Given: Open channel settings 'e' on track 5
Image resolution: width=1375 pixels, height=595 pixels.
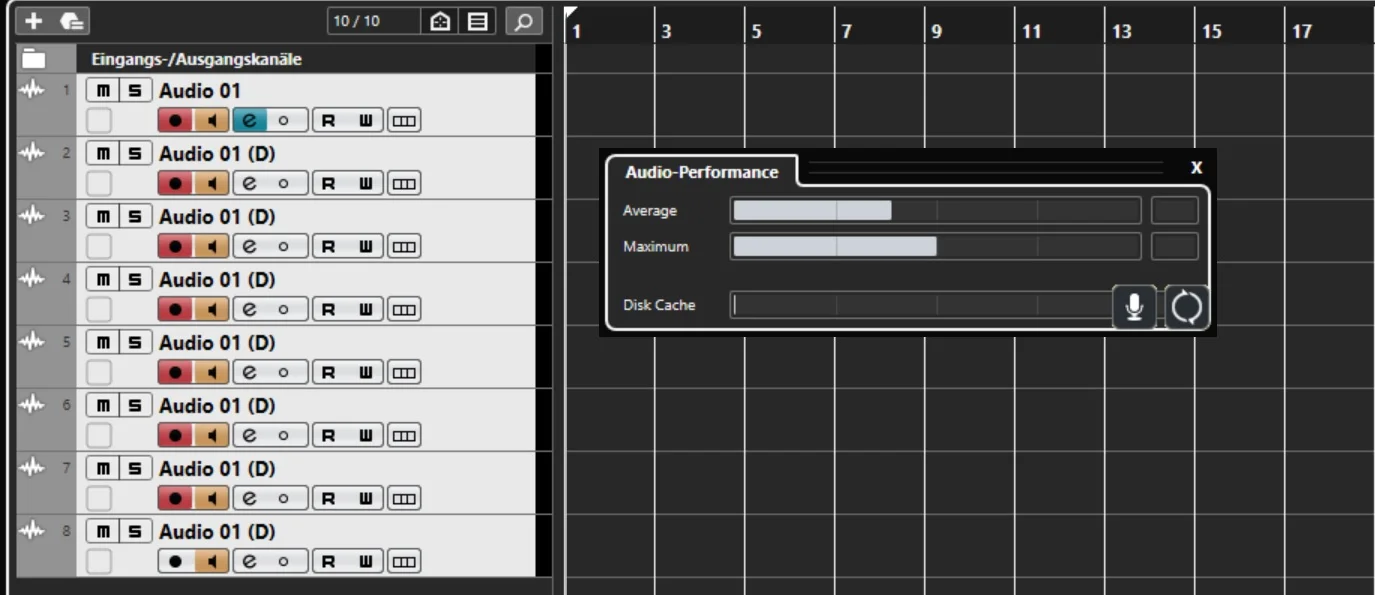Looking at the screenshot, I should click(250, 372).
